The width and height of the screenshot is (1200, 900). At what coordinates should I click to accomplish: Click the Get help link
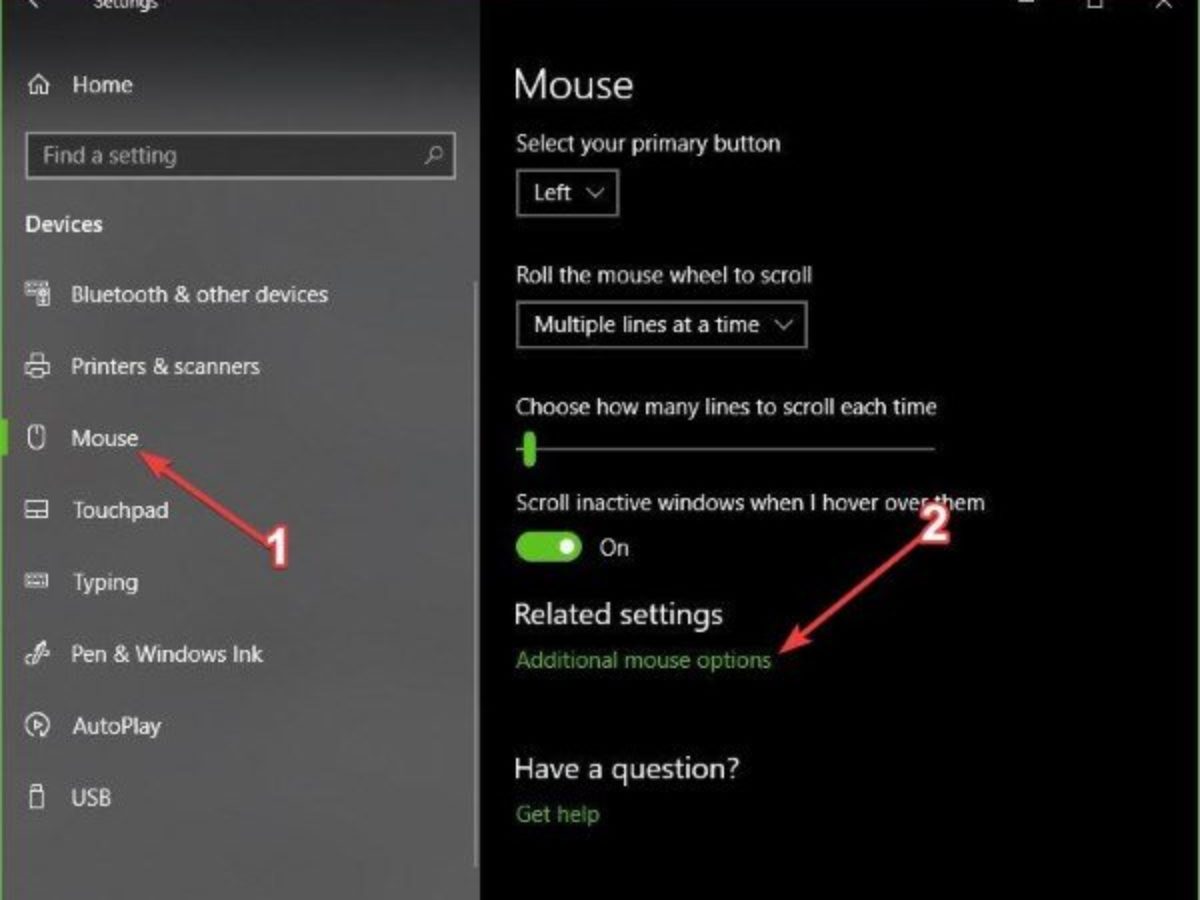pos(557,814)
